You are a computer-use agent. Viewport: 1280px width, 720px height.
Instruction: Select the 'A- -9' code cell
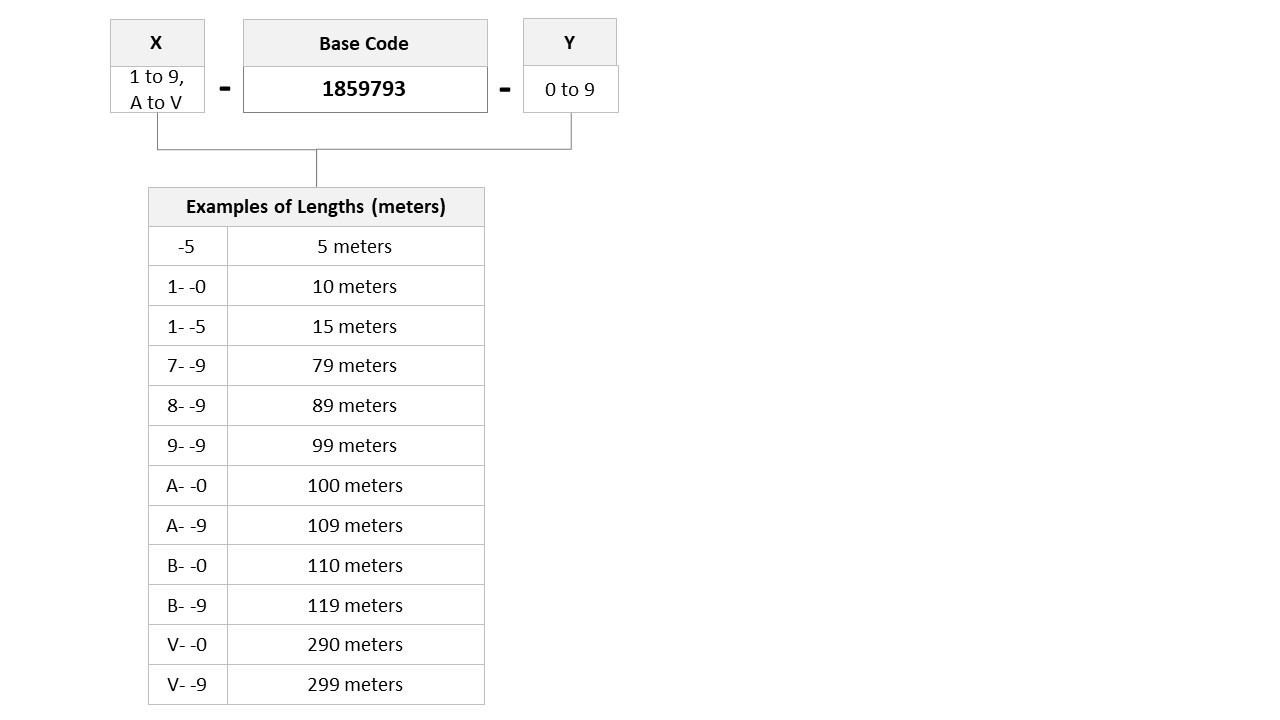point(188,525)
